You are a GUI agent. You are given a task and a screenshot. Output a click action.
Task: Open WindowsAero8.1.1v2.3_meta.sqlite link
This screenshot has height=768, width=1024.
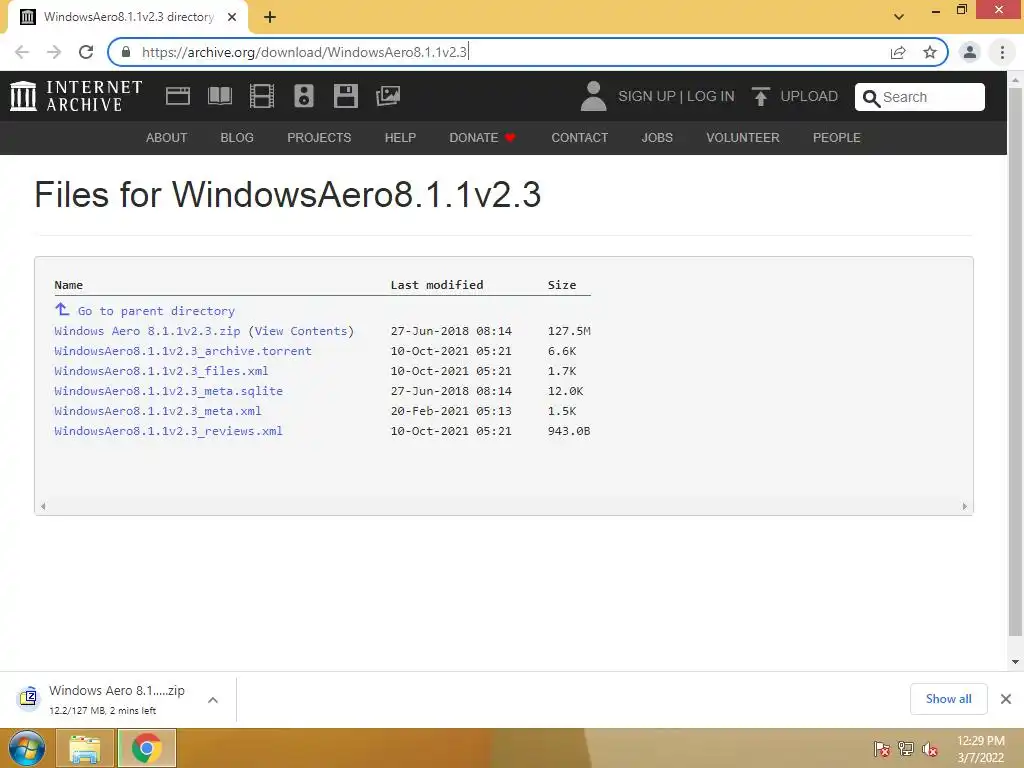[168, 391]
